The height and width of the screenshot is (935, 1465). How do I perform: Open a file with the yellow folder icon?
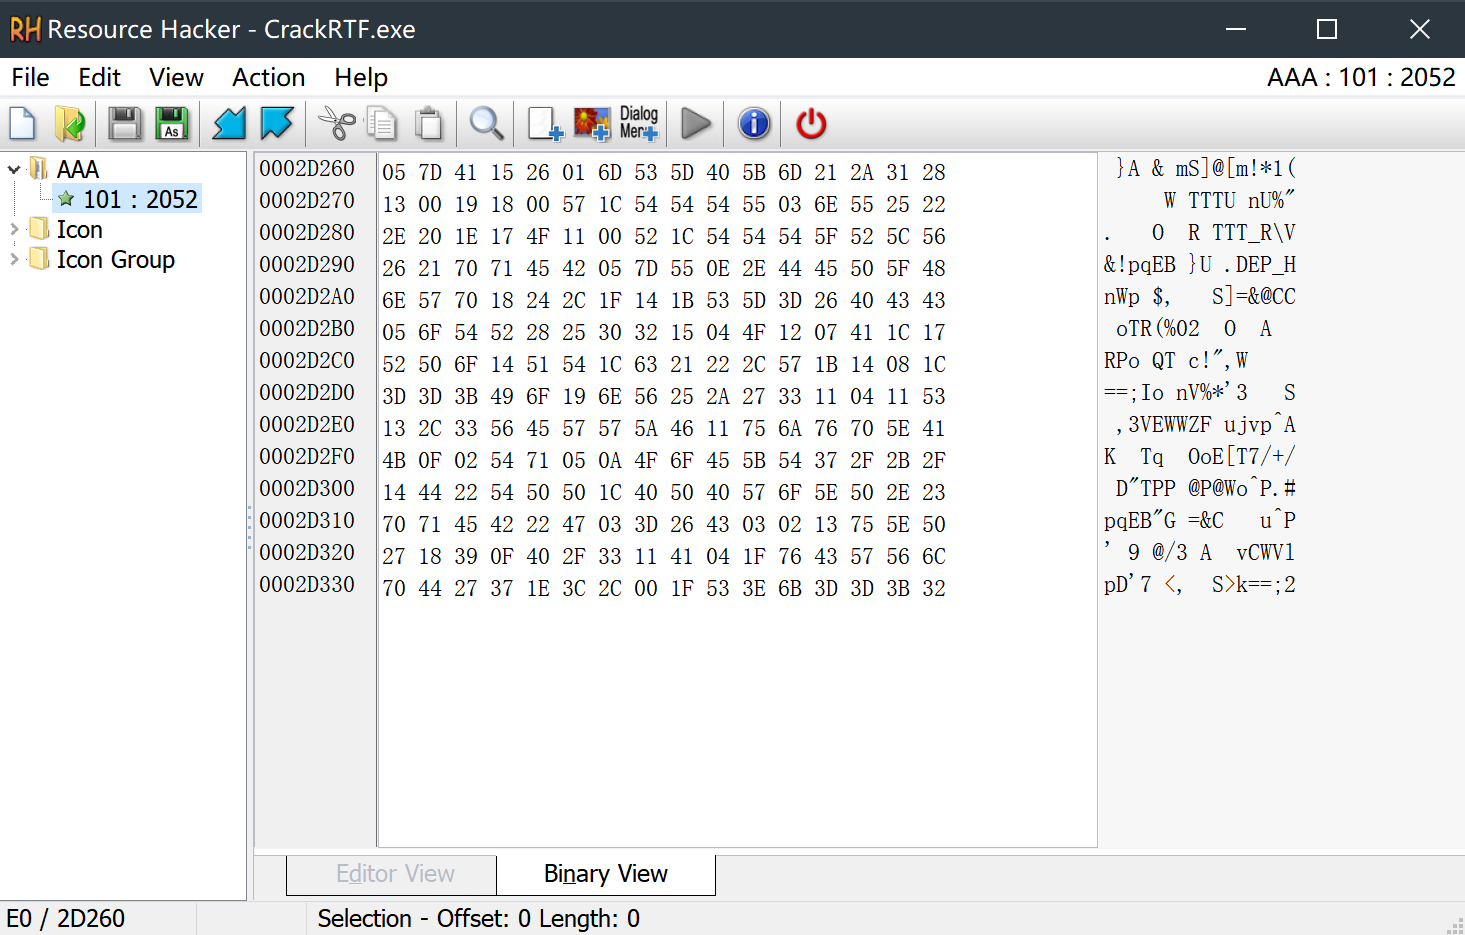(x=70, y=124)
